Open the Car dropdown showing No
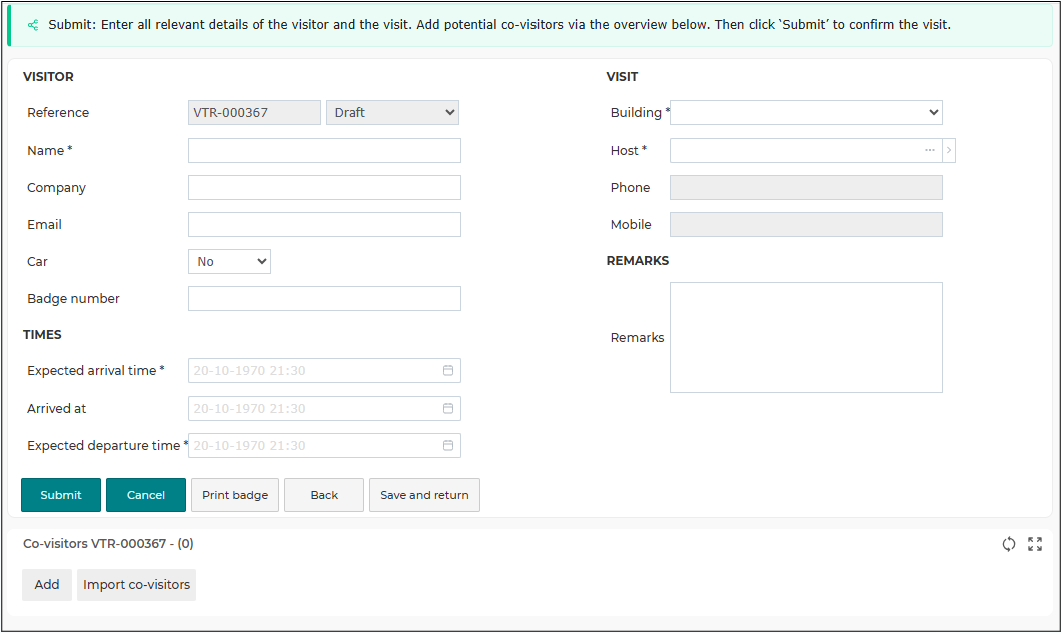 pos(229,261)
